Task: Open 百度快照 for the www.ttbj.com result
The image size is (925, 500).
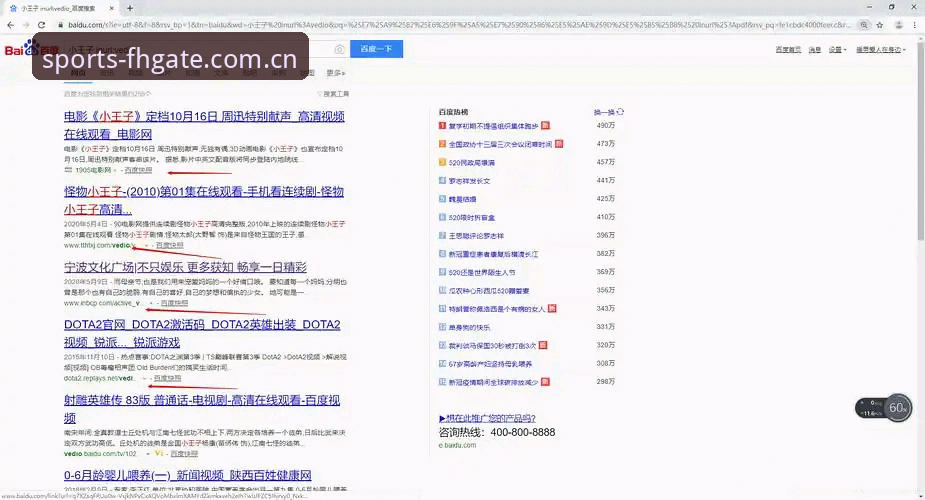Action: 170,245
